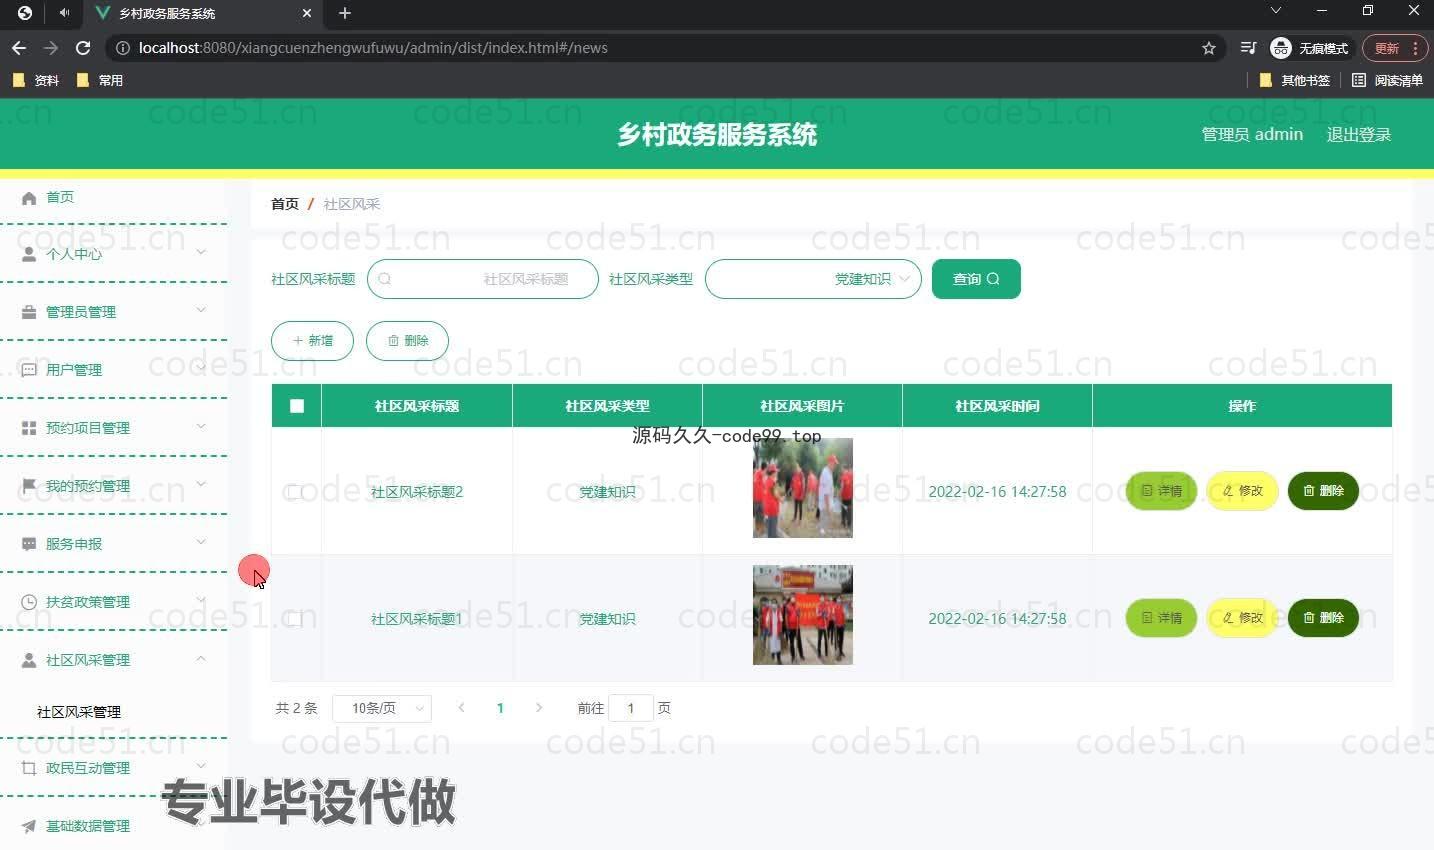Image resolution: width=1434 pixels, height=850 pixels.
Task: Expand the 个人中心 sidebar menu
Action: [x=113, y=254]
